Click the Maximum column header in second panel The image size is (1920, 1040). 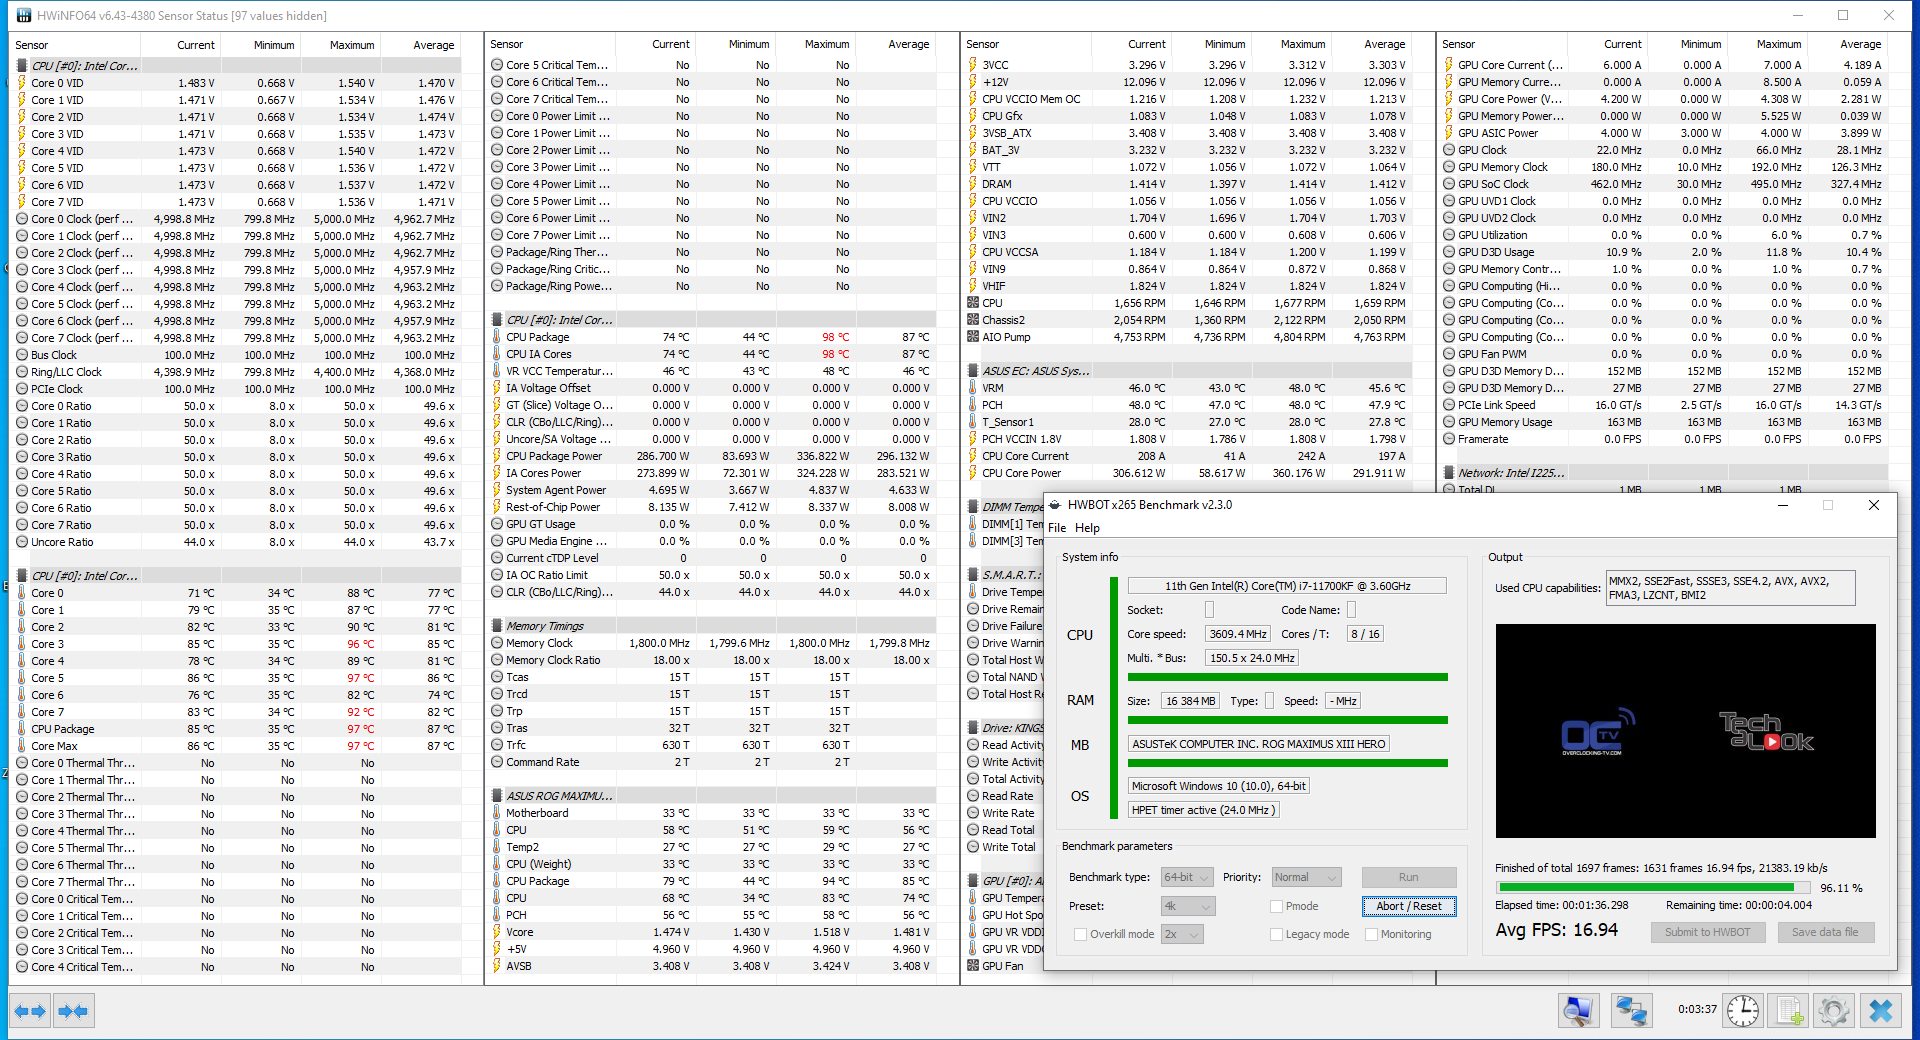point(816,44)
